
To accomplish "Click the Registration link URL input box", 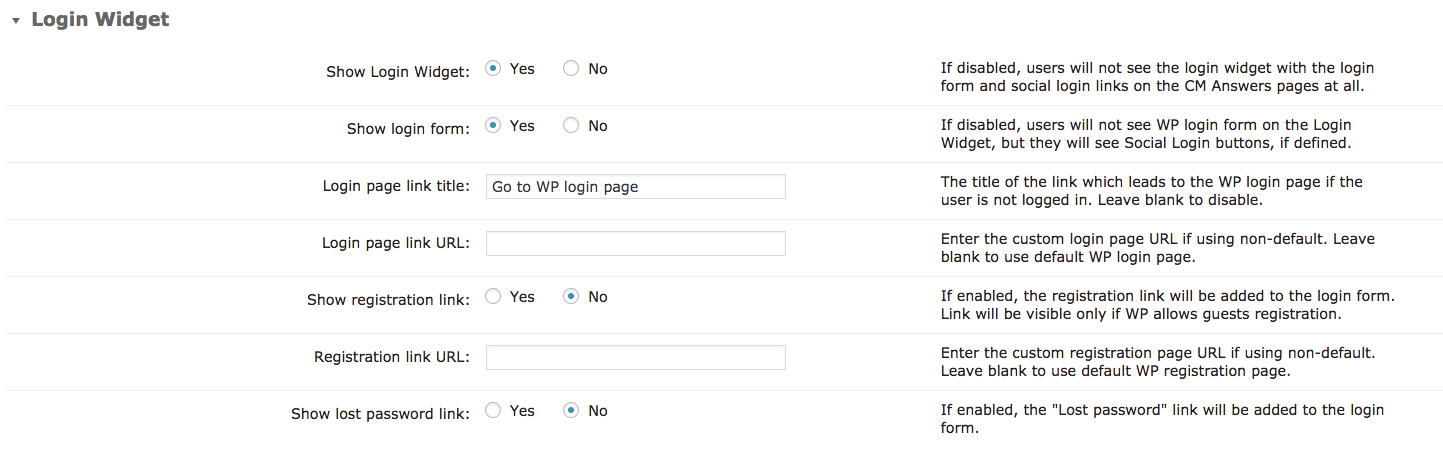I will (635, 358).
